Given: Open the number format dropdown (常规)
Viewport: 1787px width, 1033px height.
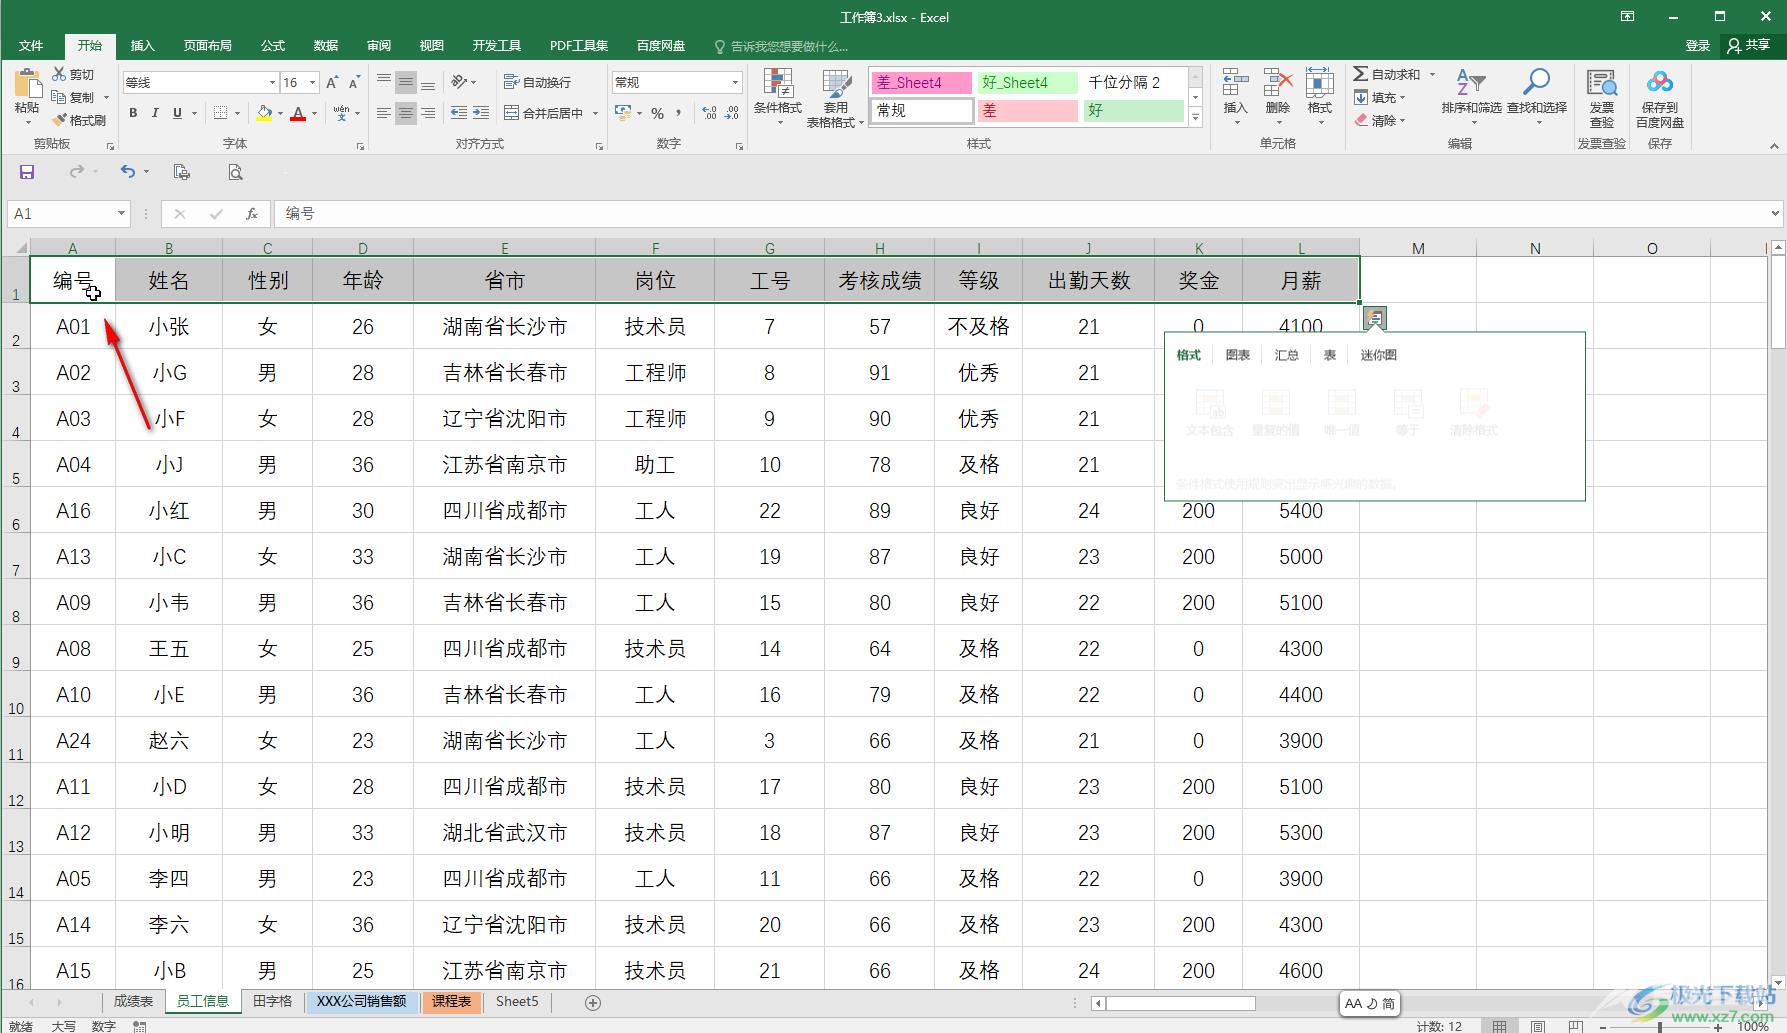Looking at the screenshot, I should [x=735, y=82].
